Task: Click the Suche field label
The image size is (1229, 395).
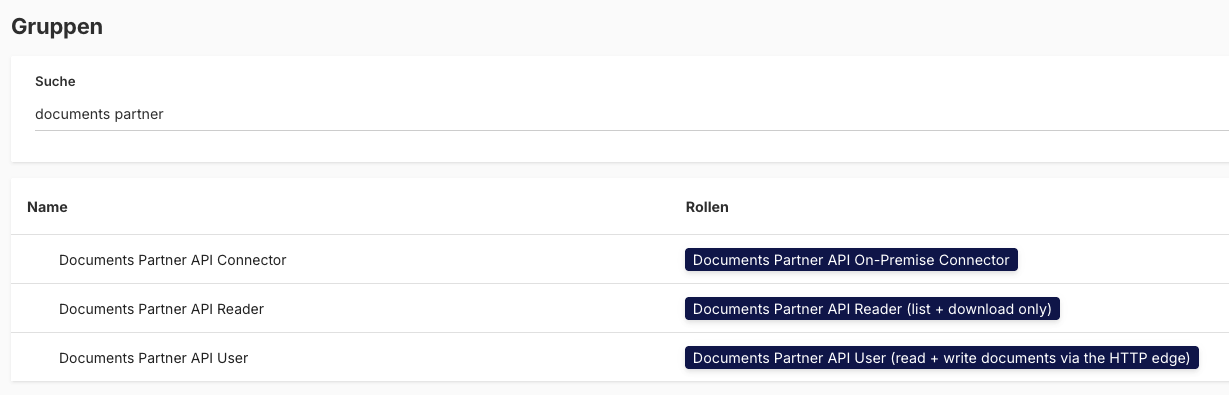Action: click(55, 81)
